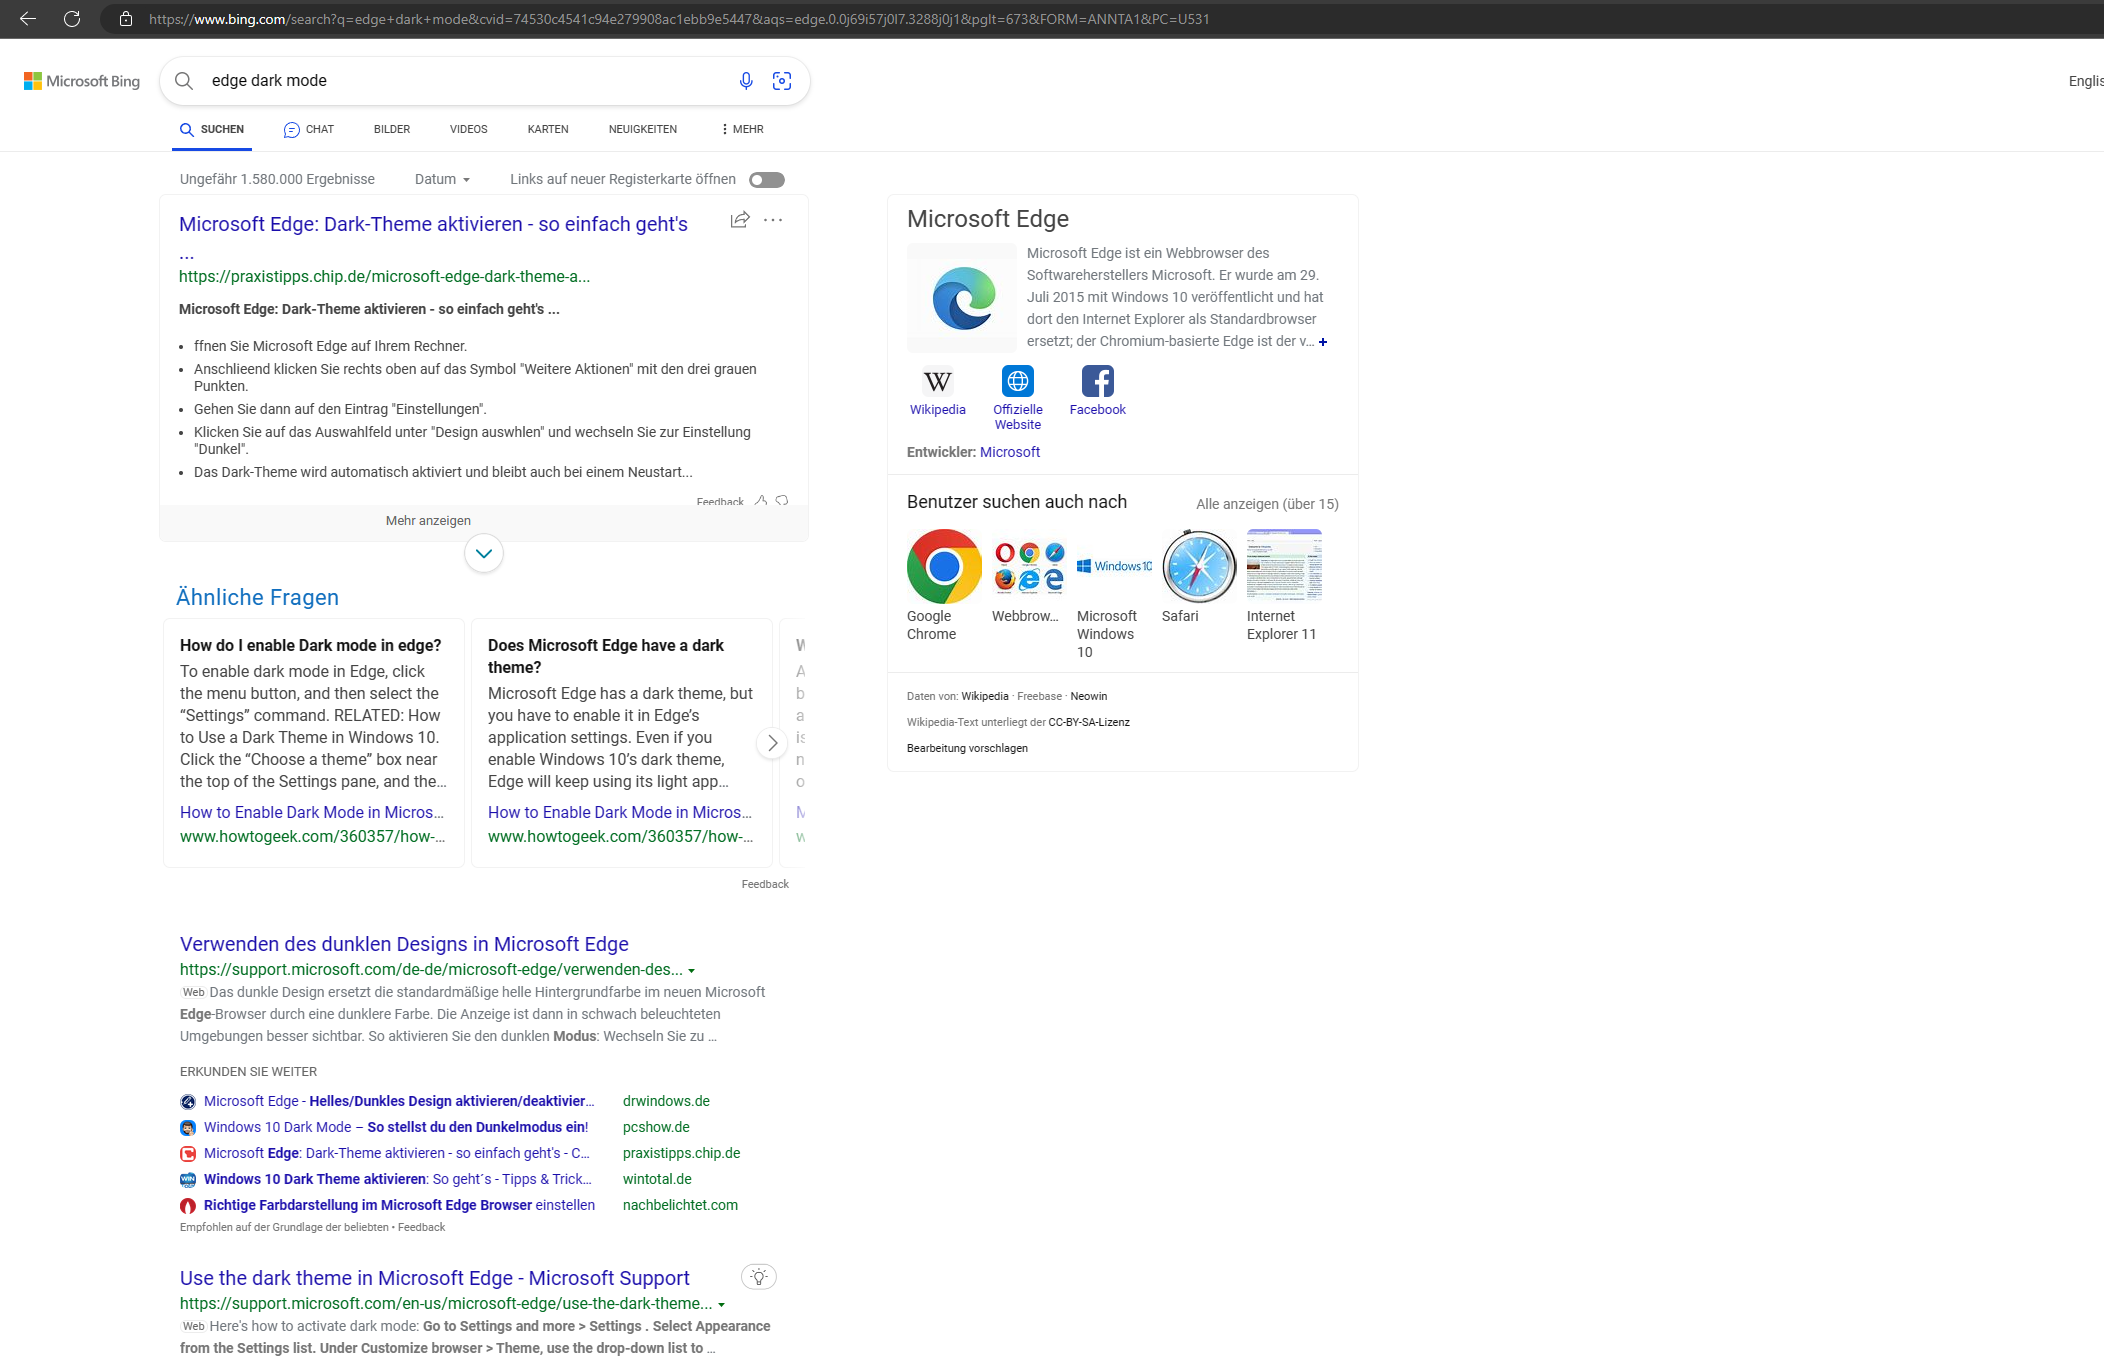Select the Google Chrome thumbnail

(943, 566)
